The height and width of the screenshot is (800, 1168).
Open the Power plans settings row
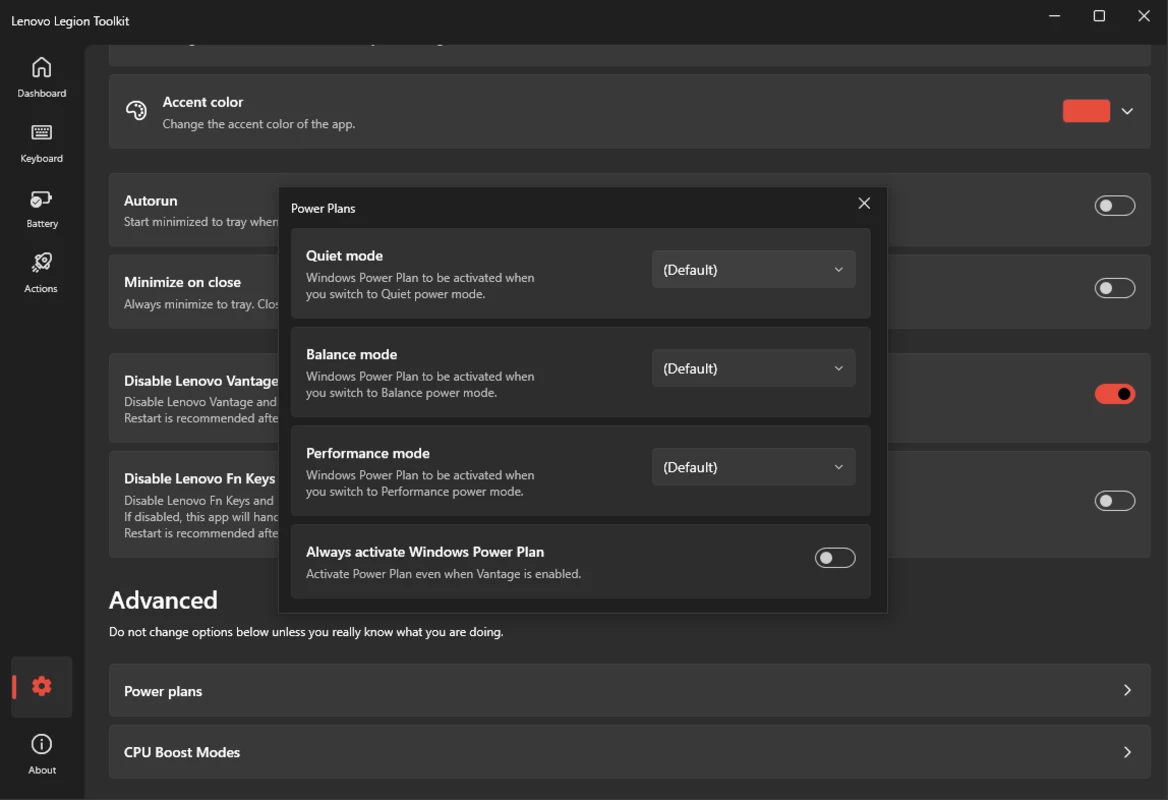629,691
